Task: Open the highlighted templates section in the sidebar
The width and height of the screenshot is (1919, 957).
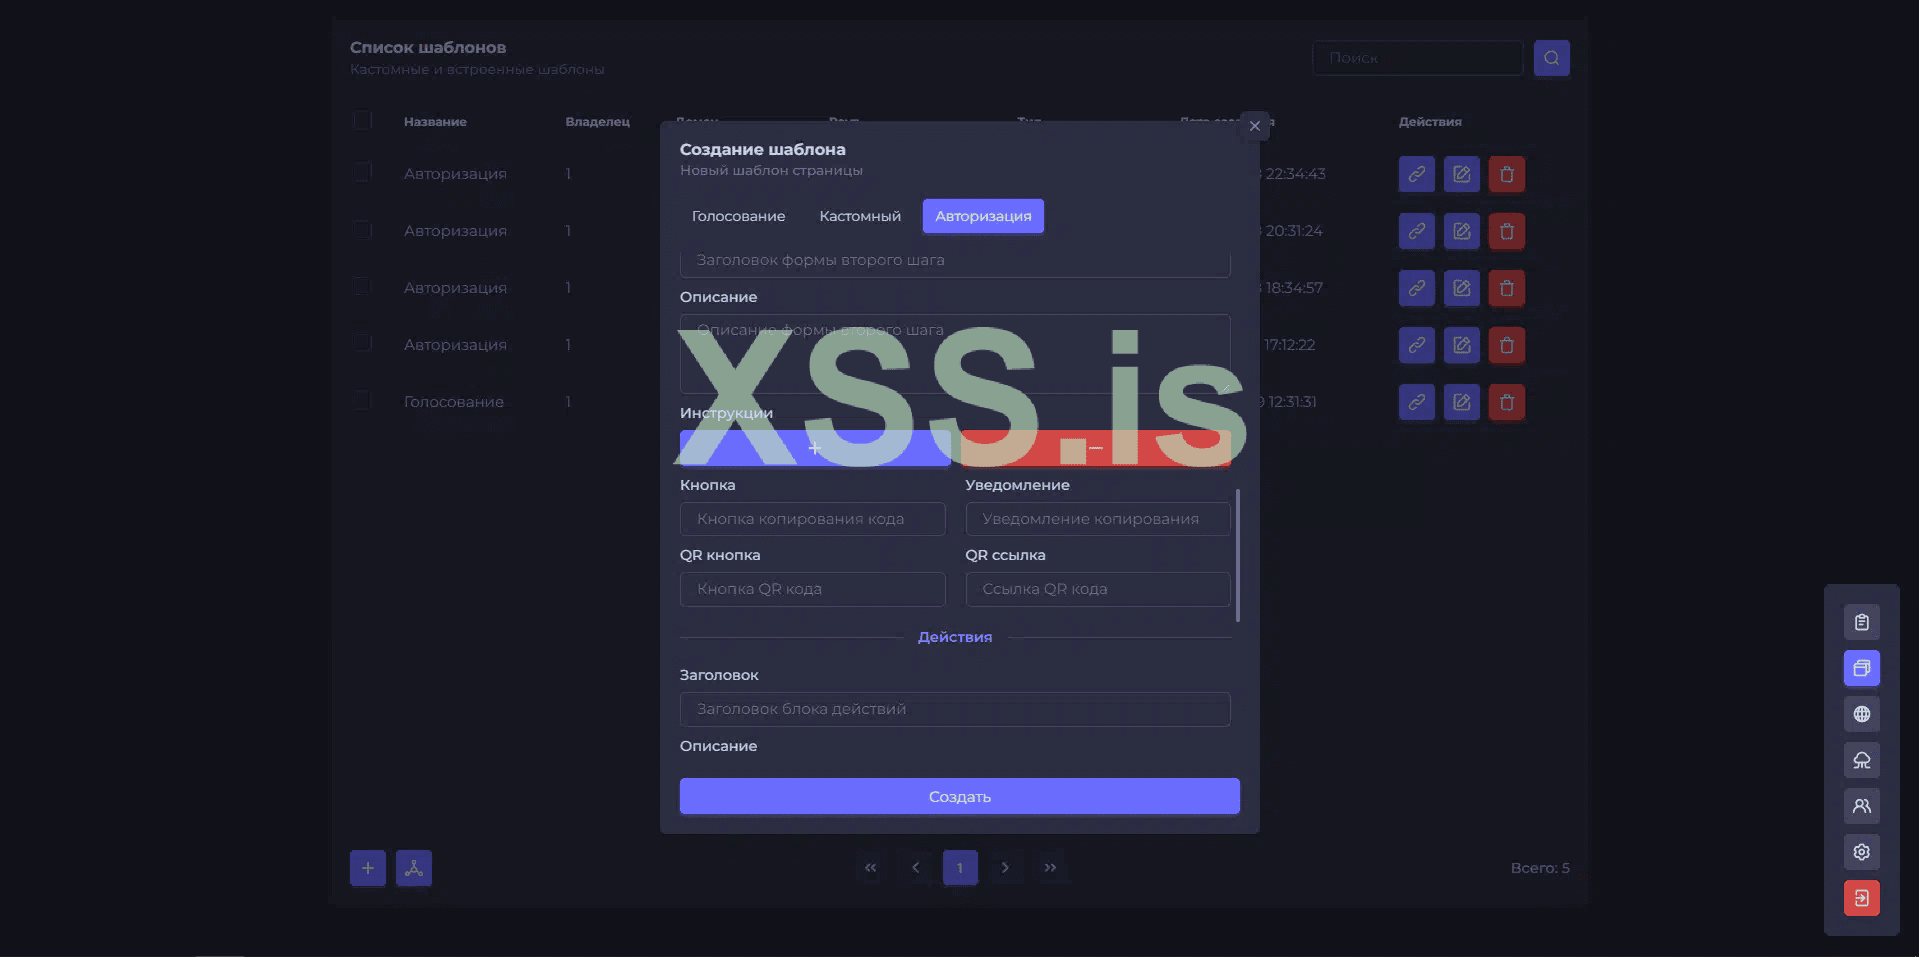Action: 1861,668
